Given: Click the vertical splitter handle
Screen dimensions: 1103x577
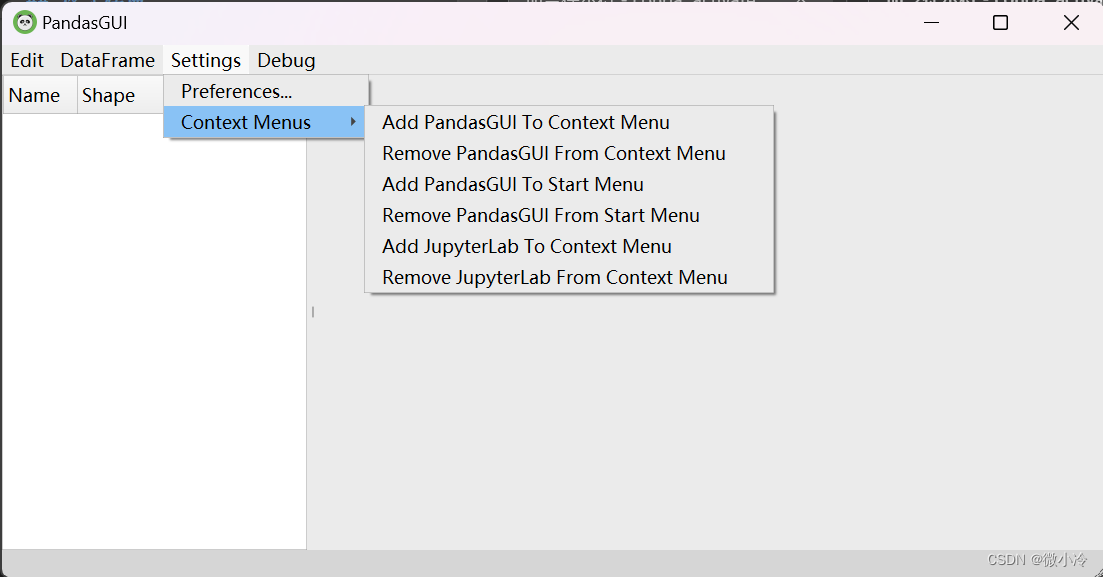Looking at the screenshot, I should [x=312, y=312].
